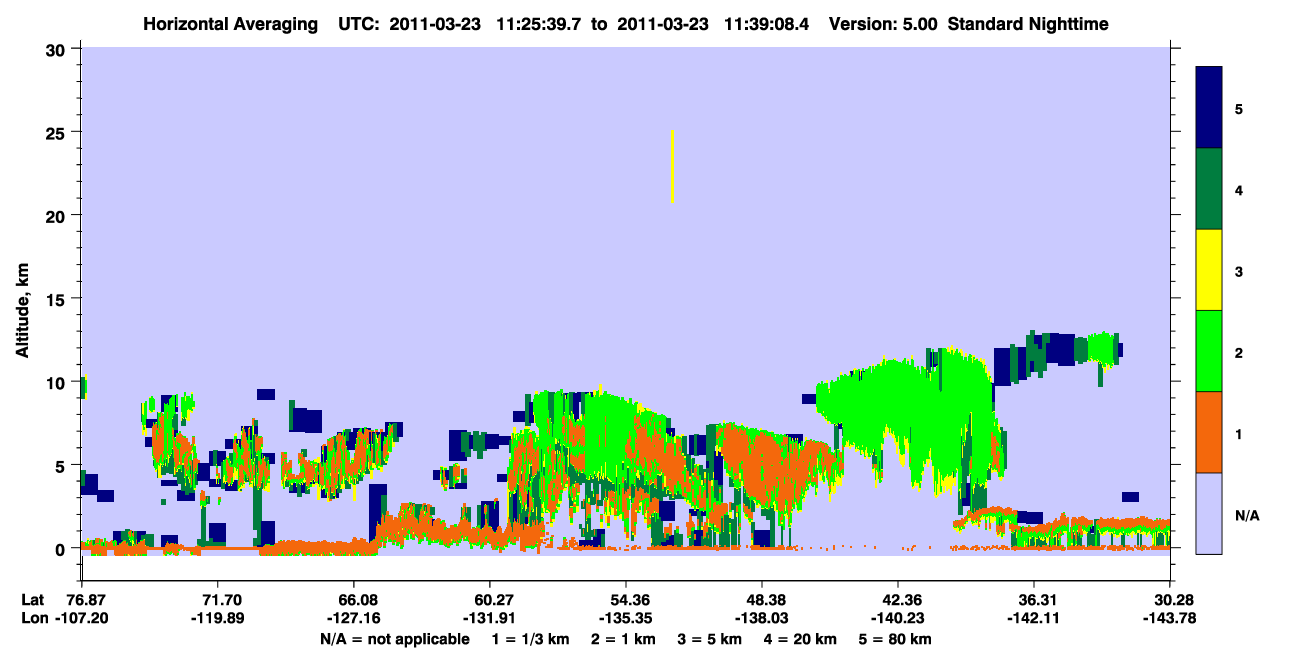Screen dimensions: 1300x667
Task: Click the longitude value -142.11
Action: pyautogui.click(x=1034, y=618)
